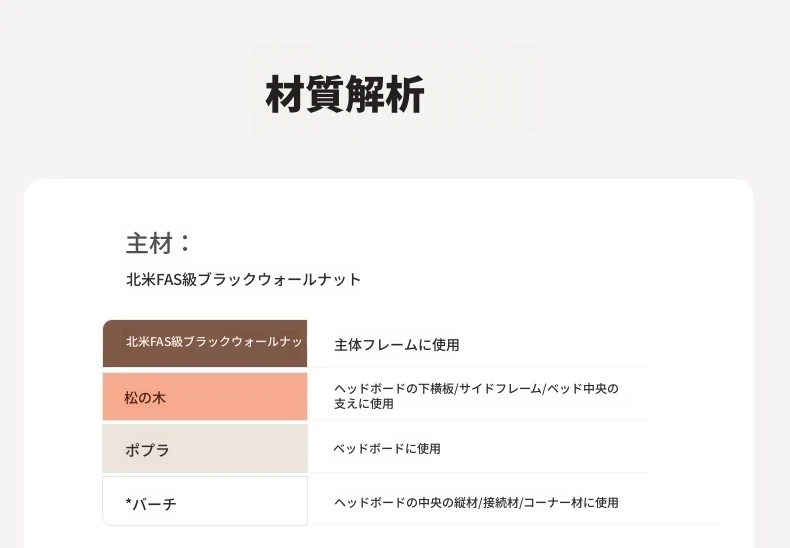Screen dimensions: 790x548
Task: Click サイドフレーム in the pine row
Action: (x=499, y=389)
